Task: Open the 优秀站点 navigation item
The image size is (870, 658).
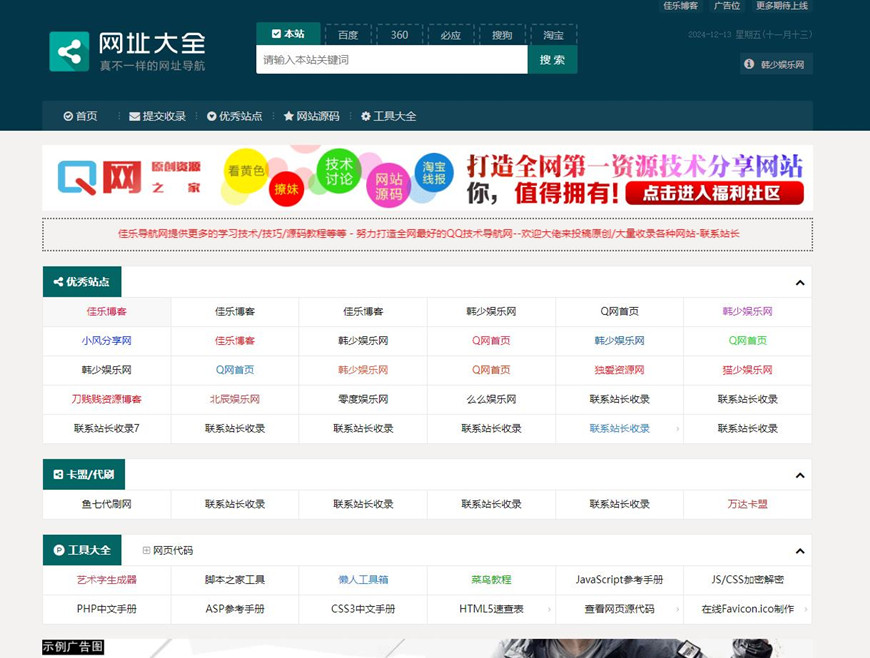Action: coord(234,116)
